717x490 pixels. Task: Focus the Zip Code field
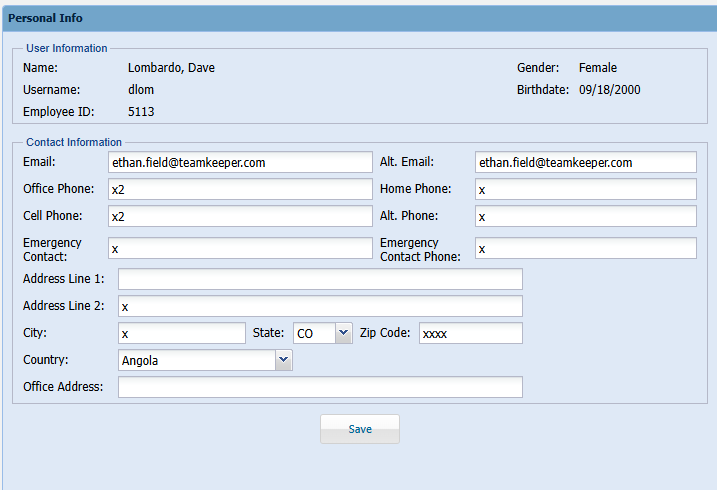click(x=470, y=333)
